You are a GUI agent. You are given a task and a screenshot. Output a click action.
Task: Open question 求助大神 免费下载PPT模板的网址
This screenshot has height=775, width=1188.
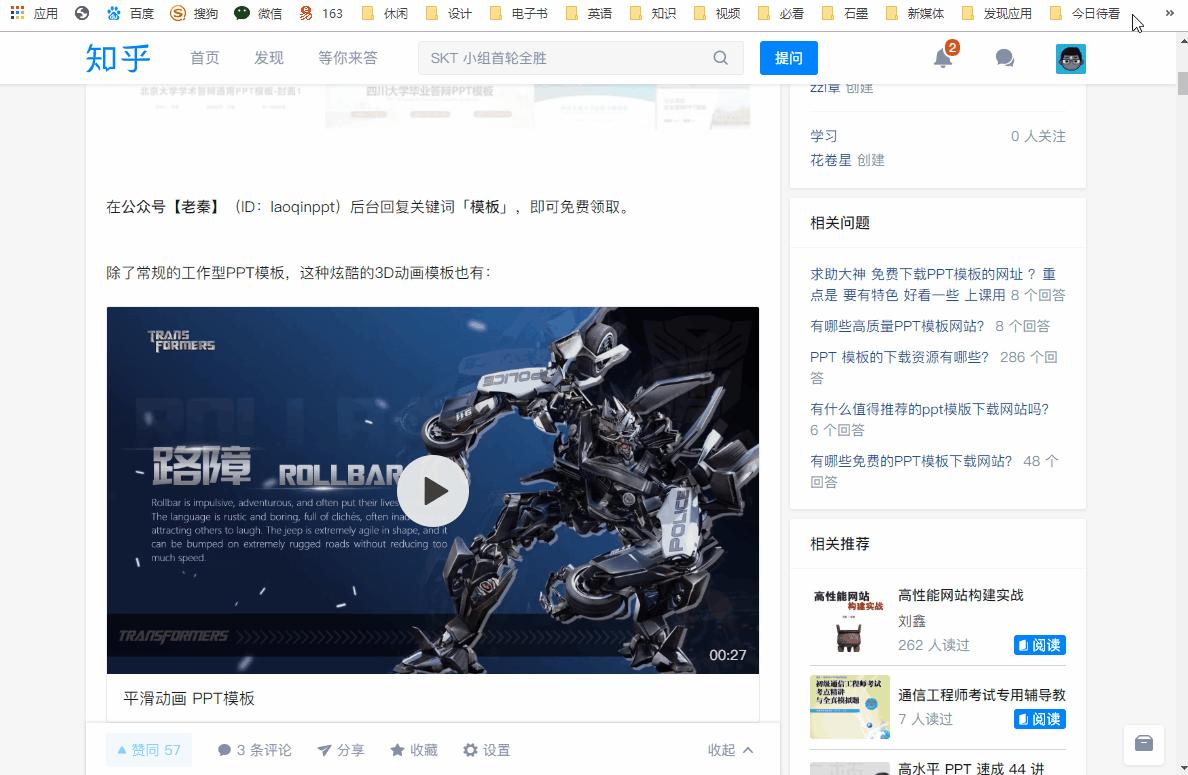(x=933, y=284)
